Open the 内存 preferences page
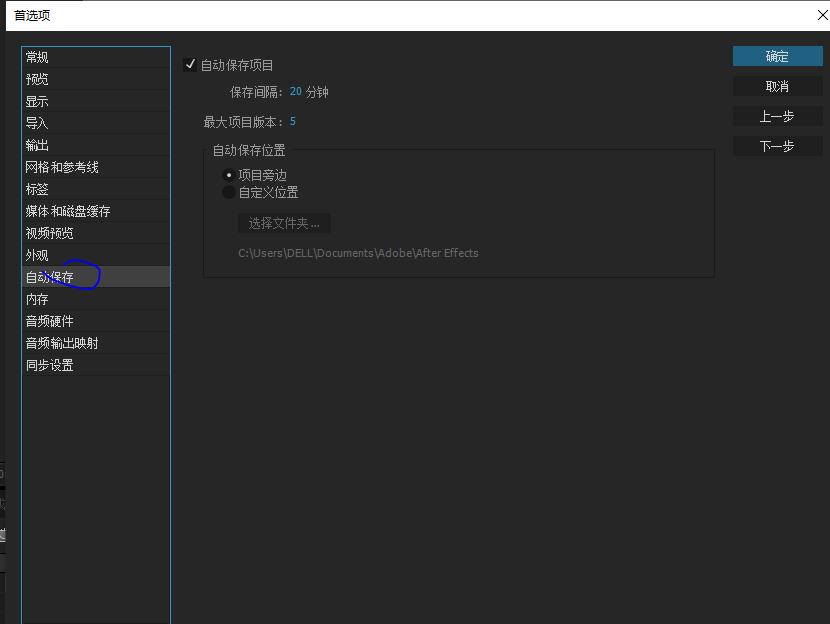Screen dimensions: 830x624 (x=96, y=300)
